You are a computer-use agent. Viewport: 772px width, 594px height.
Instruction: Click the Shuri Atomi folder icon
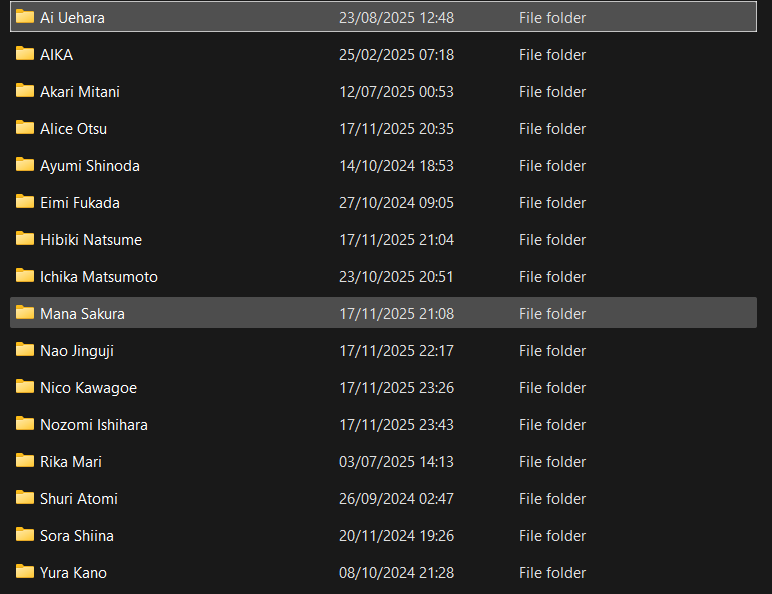(x=25, y=497)
